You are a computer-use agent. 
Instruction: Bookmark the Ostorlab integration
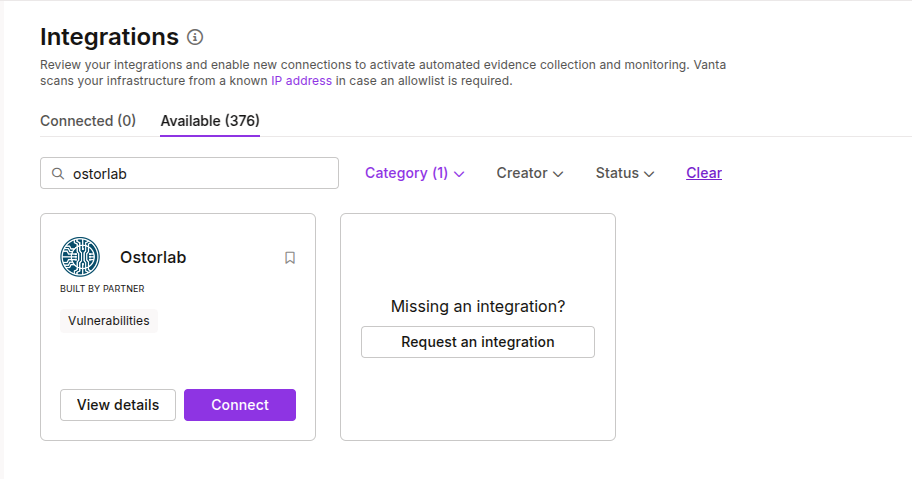(x=290, y=258)
